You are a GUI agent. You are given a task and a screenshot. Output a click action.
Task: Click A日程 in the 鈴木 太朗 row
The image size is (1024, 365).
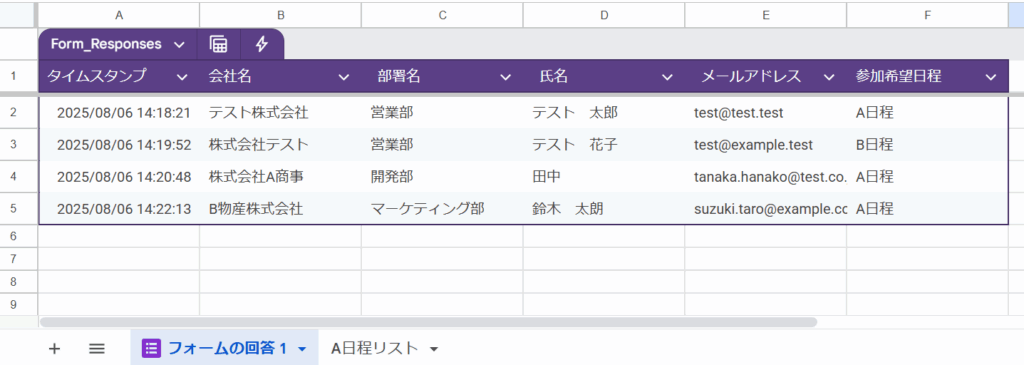click(927, 209)
